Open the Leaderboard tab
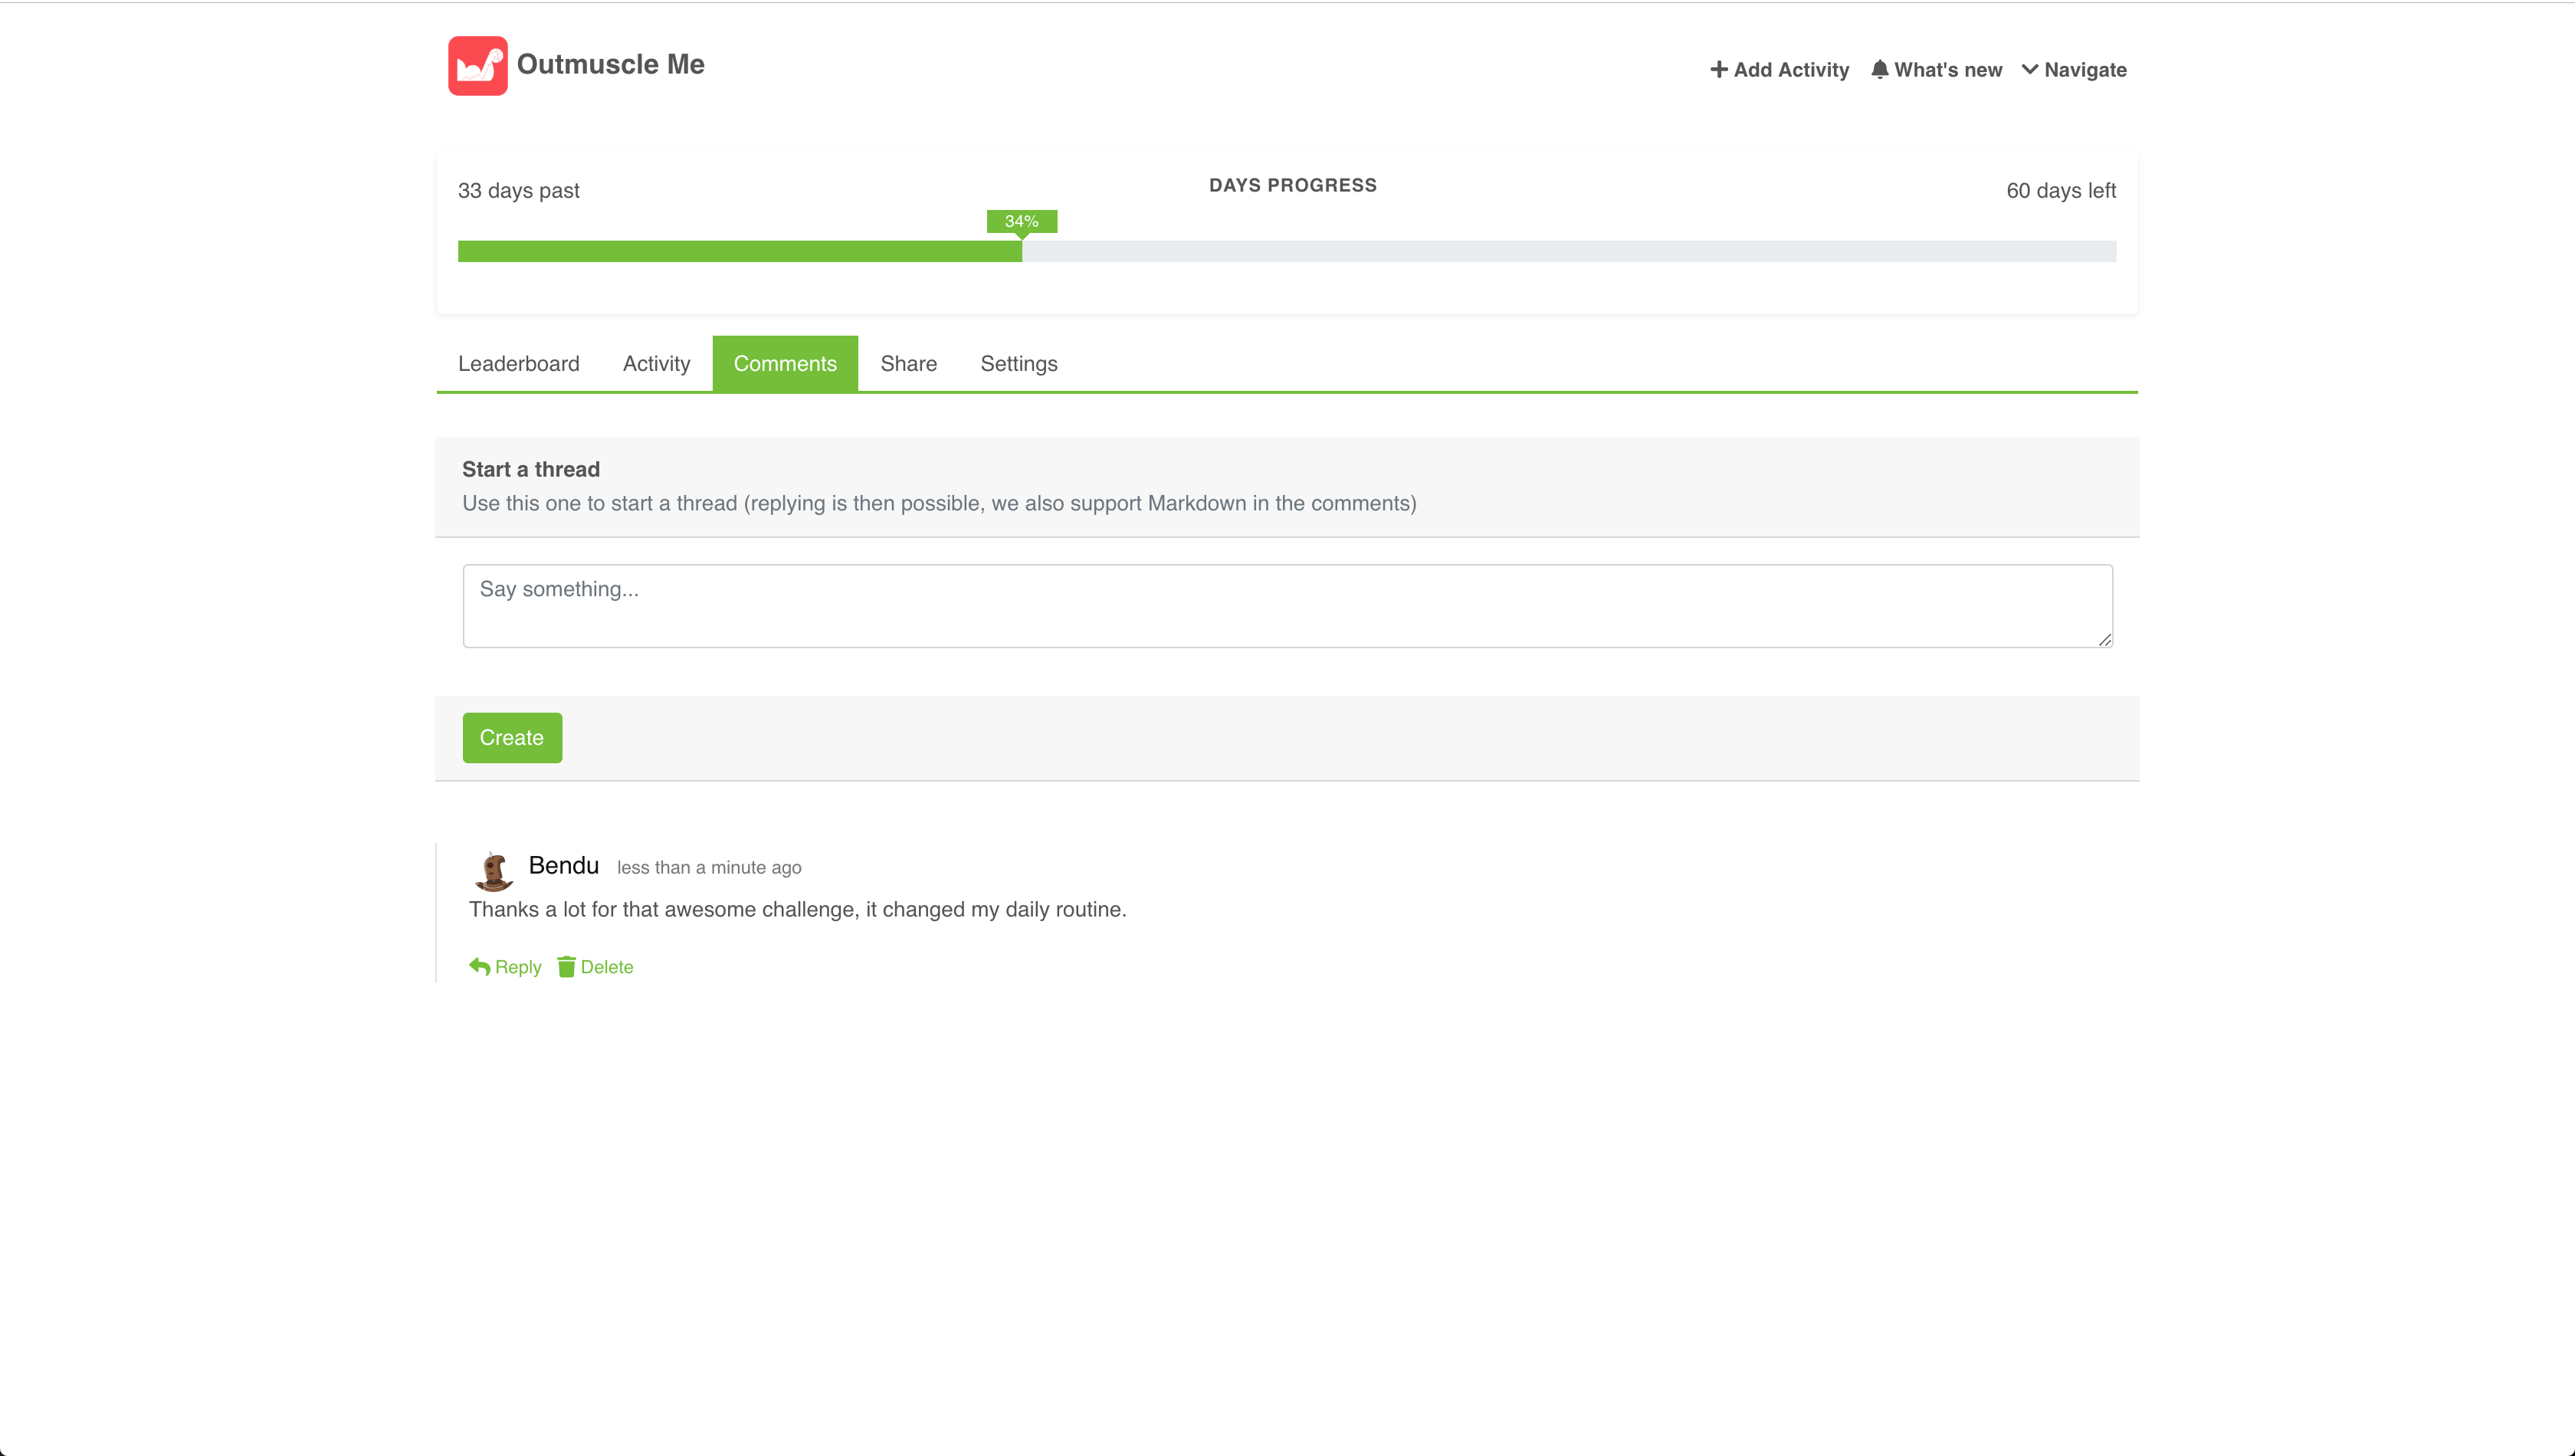2575x1456 pixels. [x=518, y=364]
